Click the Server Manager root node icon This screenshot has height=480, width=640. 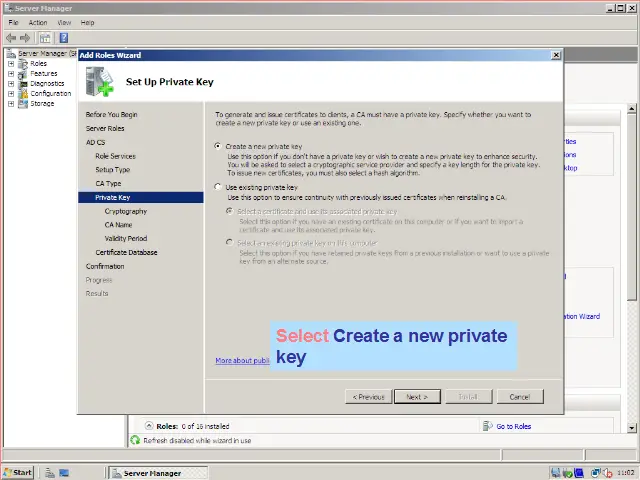tap(11, 53)
